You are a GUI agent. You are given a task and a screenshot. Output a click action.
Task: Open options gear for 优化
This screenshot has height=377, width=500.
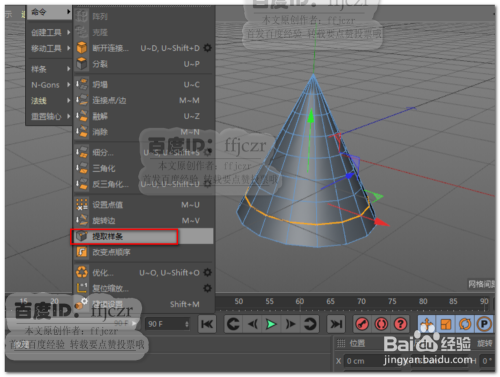click(208, 273)
